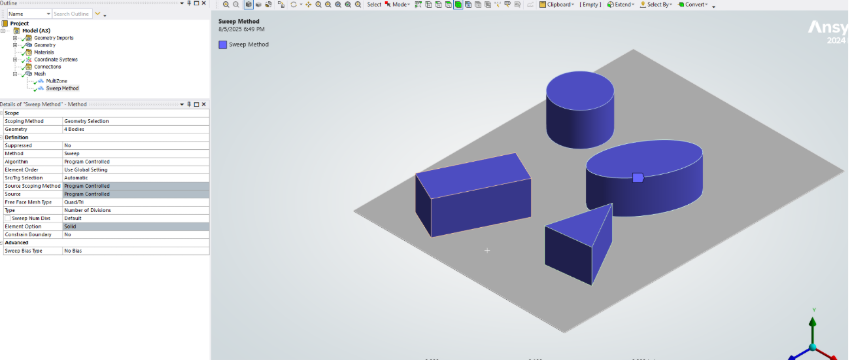Screen dimensions: 849x360
Task: Open the Name filter dropdown in Outline
Action: [48, 14]
